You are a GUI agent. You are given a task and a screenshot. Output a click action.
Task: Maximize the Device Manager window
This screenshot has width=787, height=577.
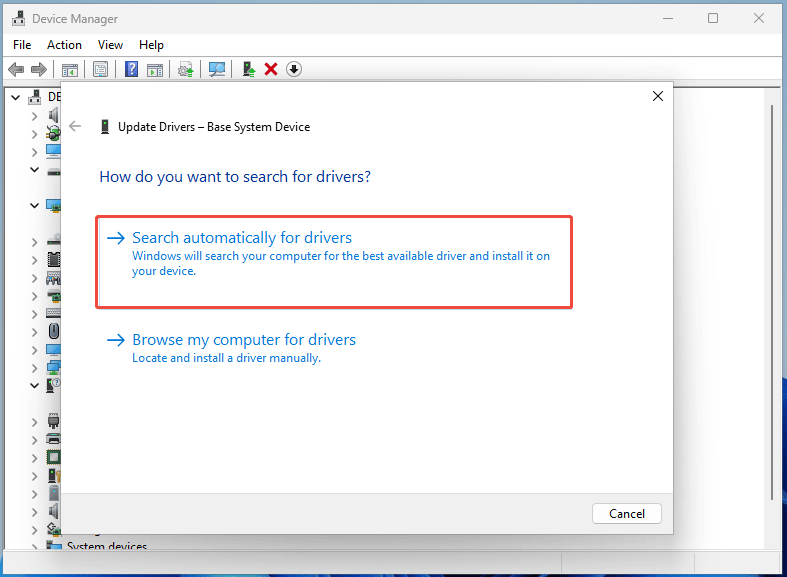tap(713, 19)
